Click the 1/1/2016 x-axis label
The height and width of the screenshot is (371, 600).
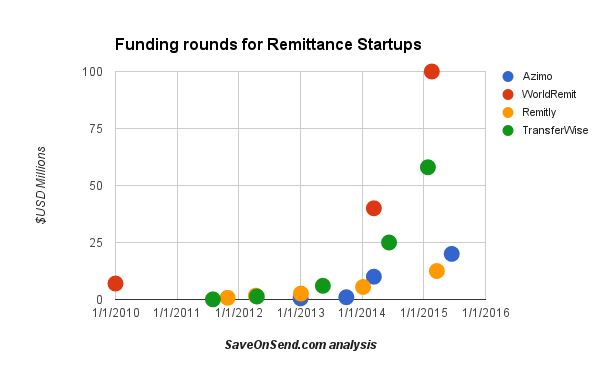(486, 313)
